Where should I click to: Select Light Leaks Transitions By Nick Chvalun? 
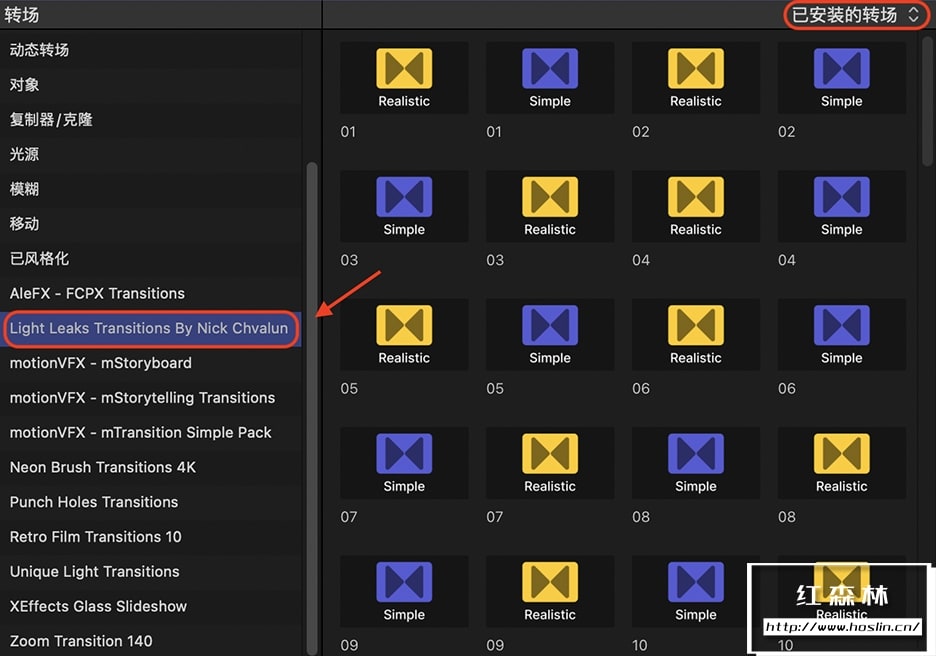150,328
